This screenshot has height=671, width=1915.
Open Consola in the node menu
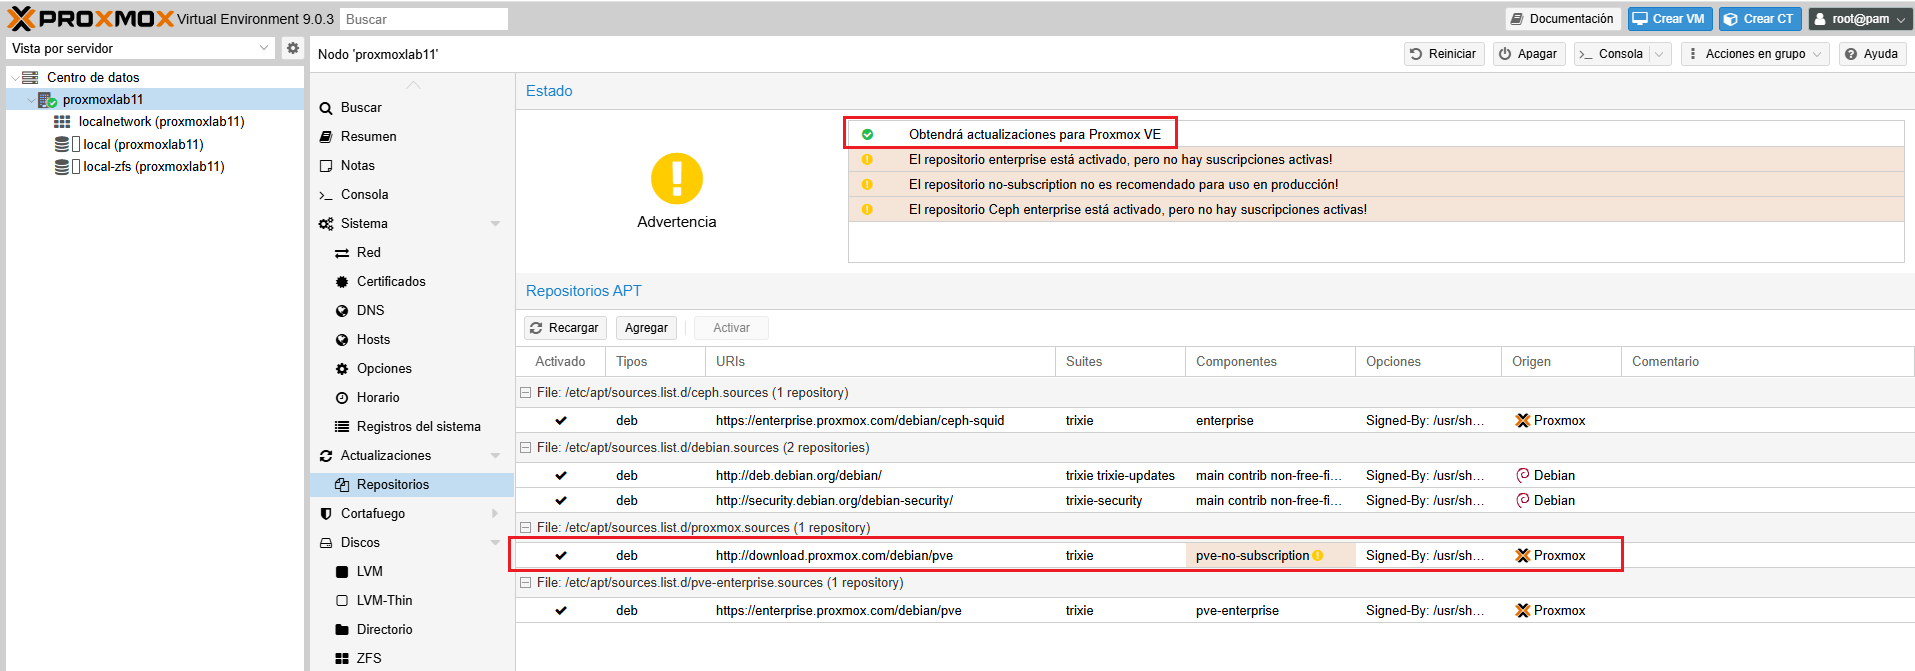(411, 195)
